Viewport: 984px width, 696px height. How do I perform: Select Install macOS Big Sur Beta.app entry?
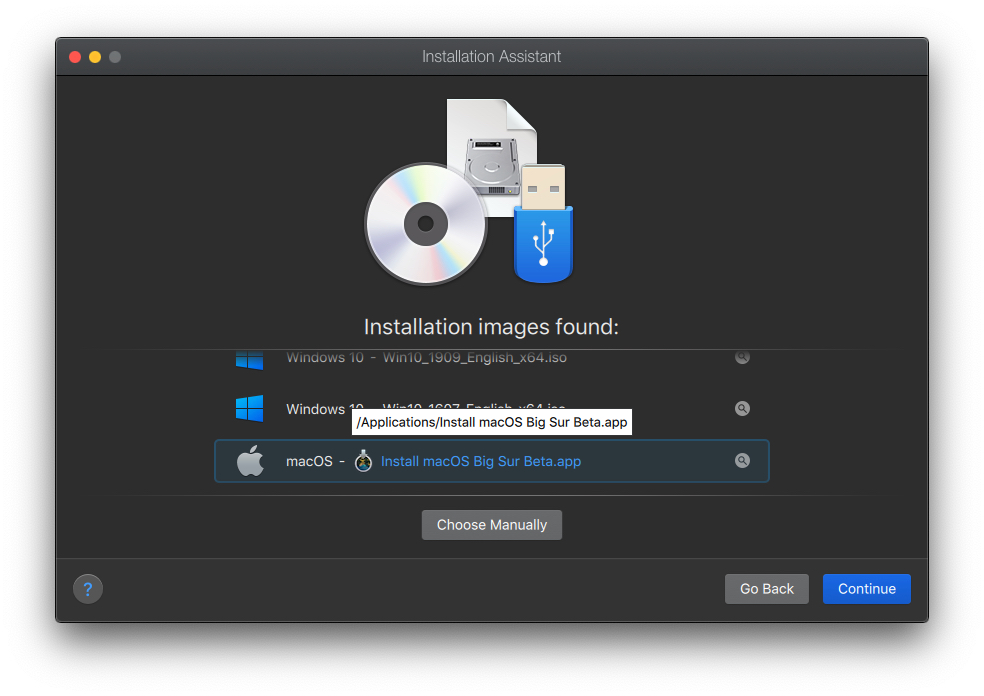click(491, 461)
